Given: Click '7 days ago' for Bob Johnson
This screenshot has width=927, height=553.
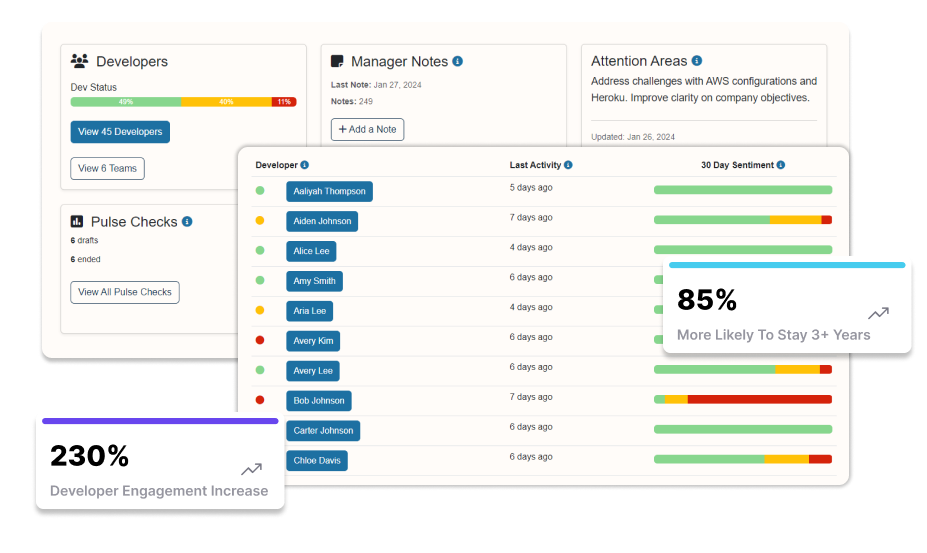Looking at the screenshot, I should coord(531,397).
